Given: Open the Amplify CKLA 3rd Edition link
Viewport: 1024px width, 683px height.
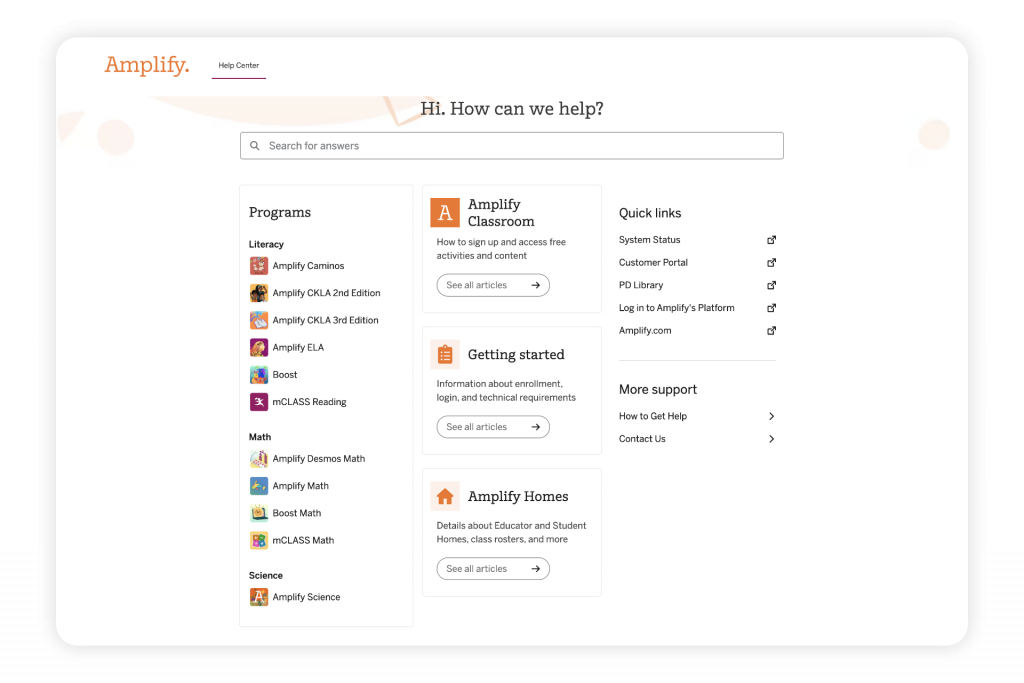Looking at the screenshot, I should pos(325,321).
